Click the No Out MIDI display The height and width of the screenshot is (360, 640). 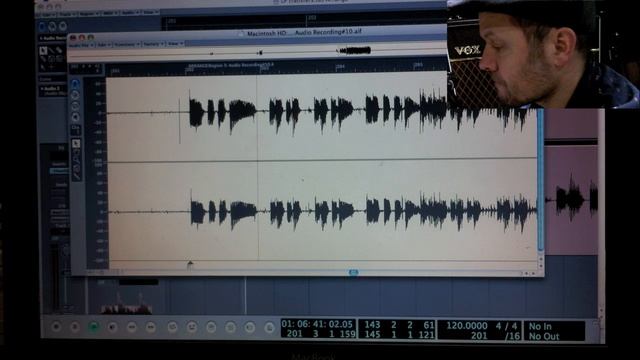pyautogui.click(x=544, y=336)
